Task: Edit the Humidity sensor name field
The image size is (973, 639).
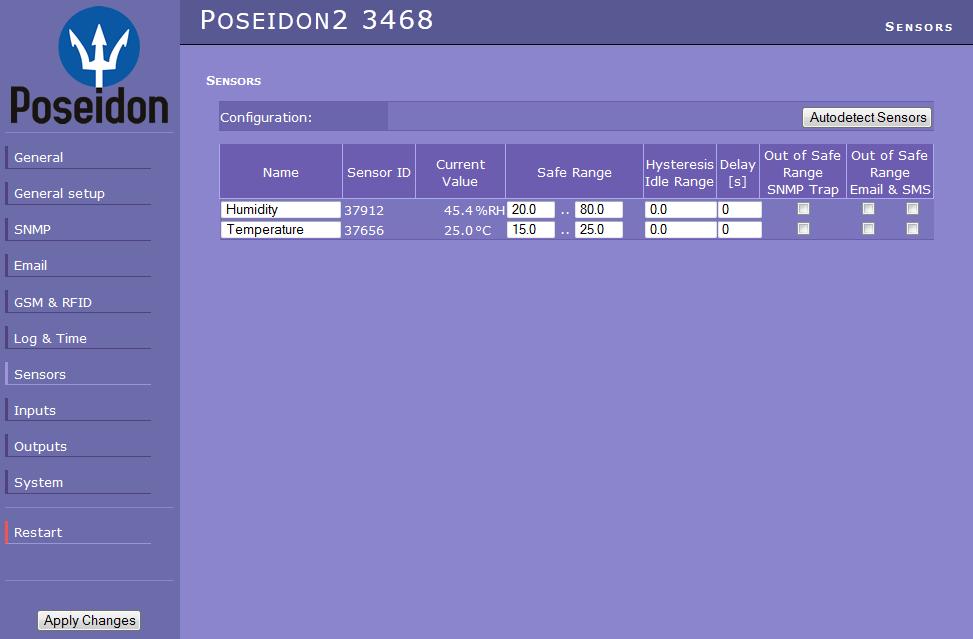Action: coord(280,210)
